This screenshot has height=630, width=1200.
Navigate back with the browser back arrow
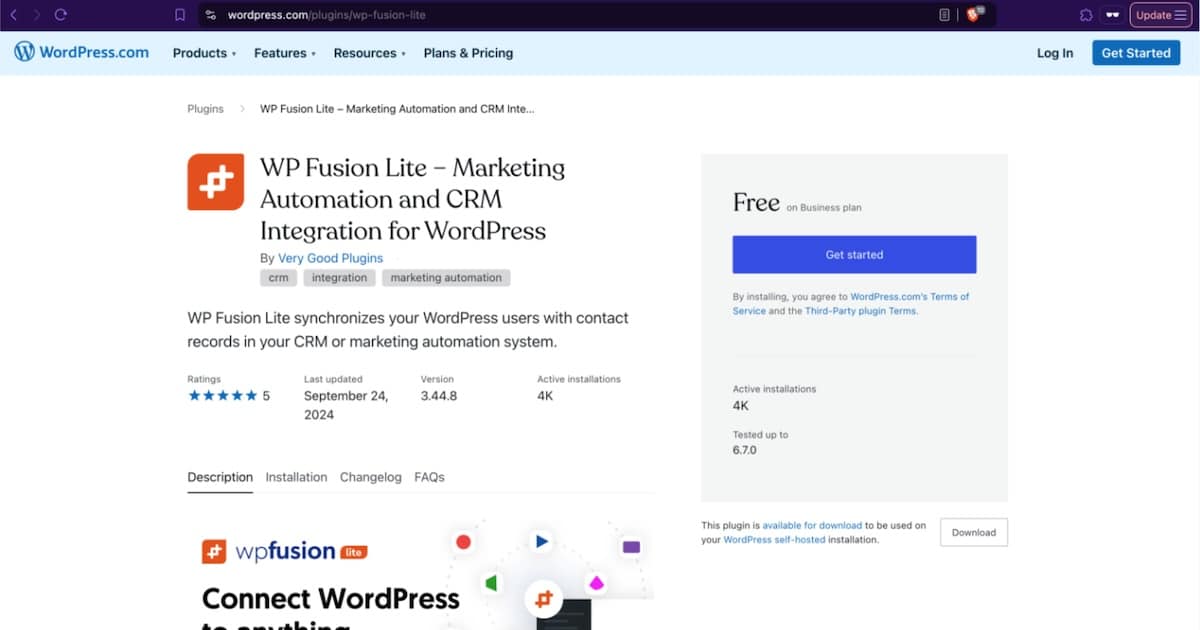[x=14, y=14]
